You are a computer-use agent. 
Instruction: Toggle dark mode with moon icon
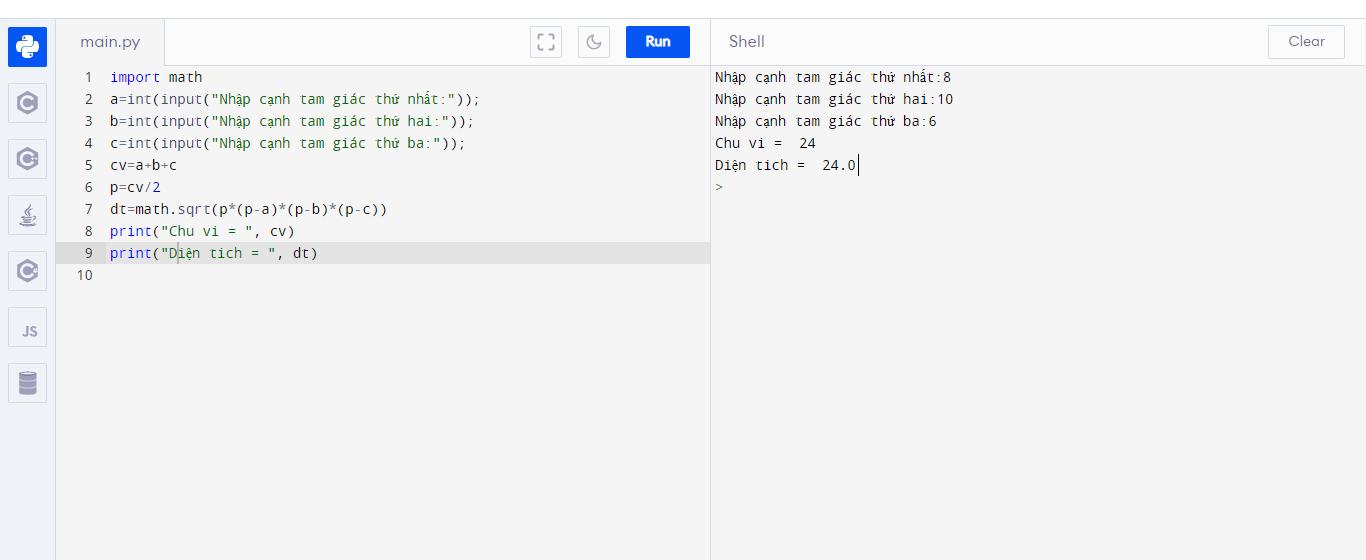594,42
